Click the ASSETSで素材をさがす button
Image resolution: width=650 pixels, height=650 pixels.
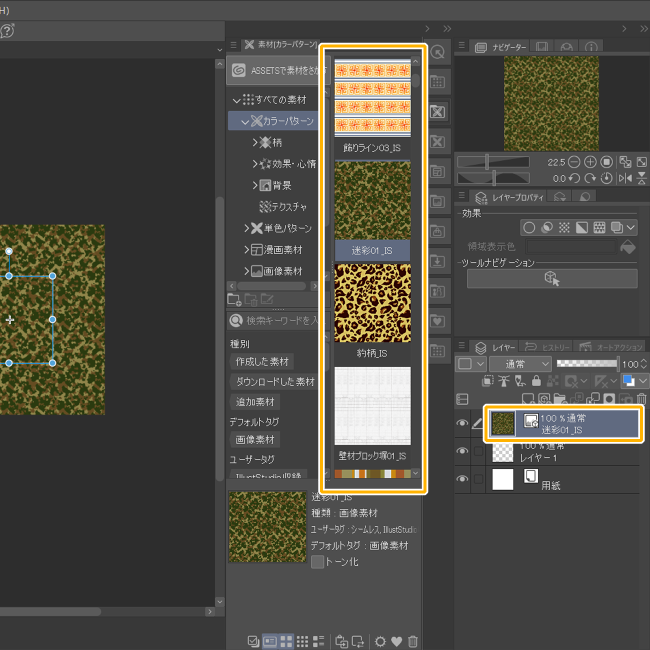277,70
